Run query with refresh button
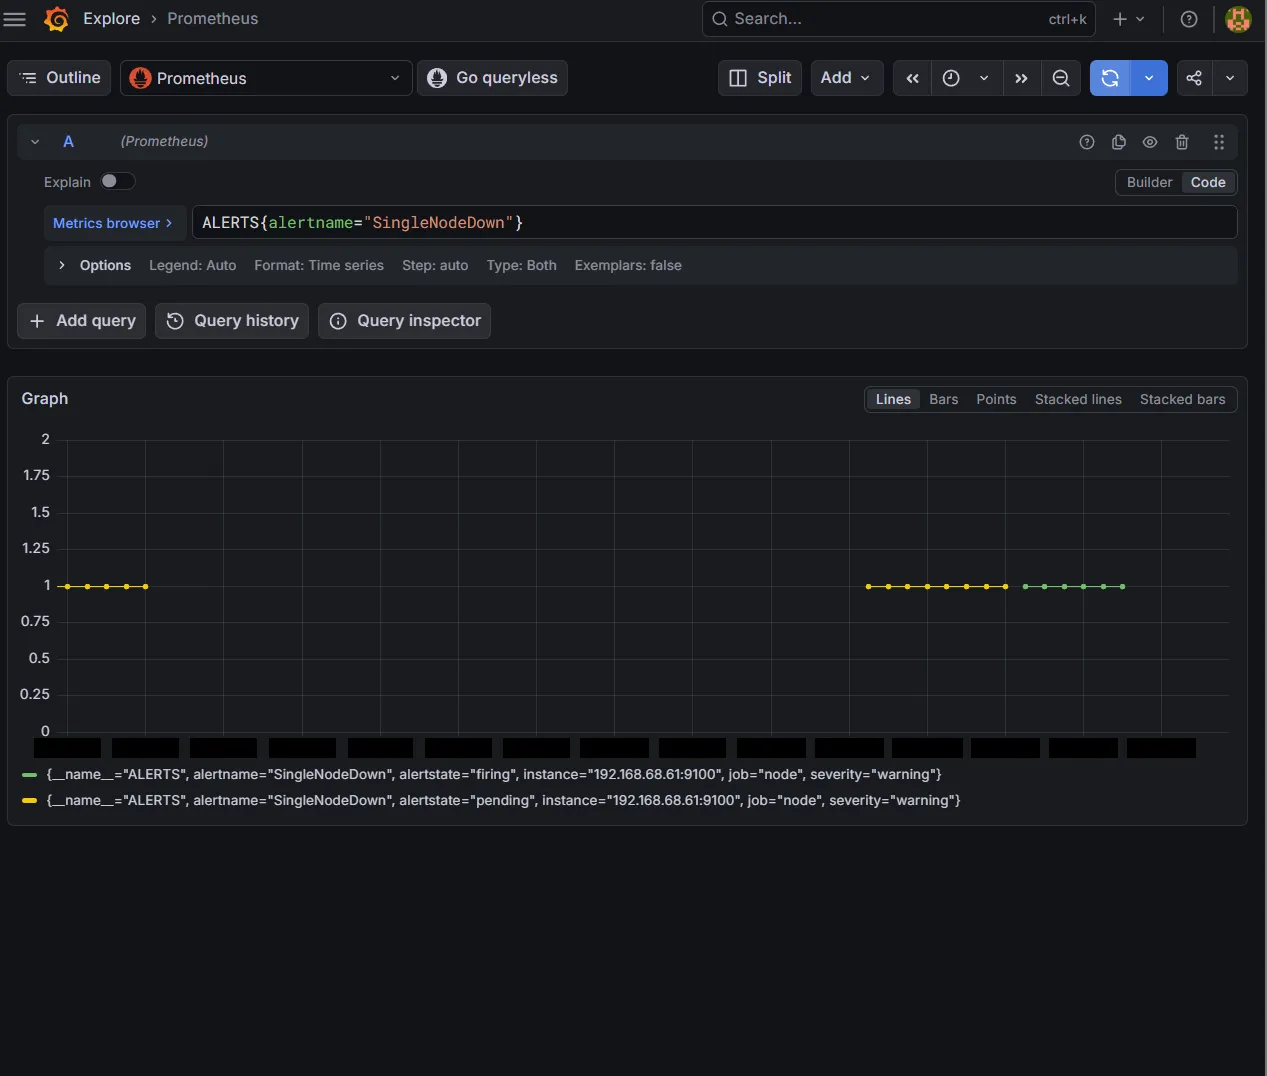 coord(1110,78)
